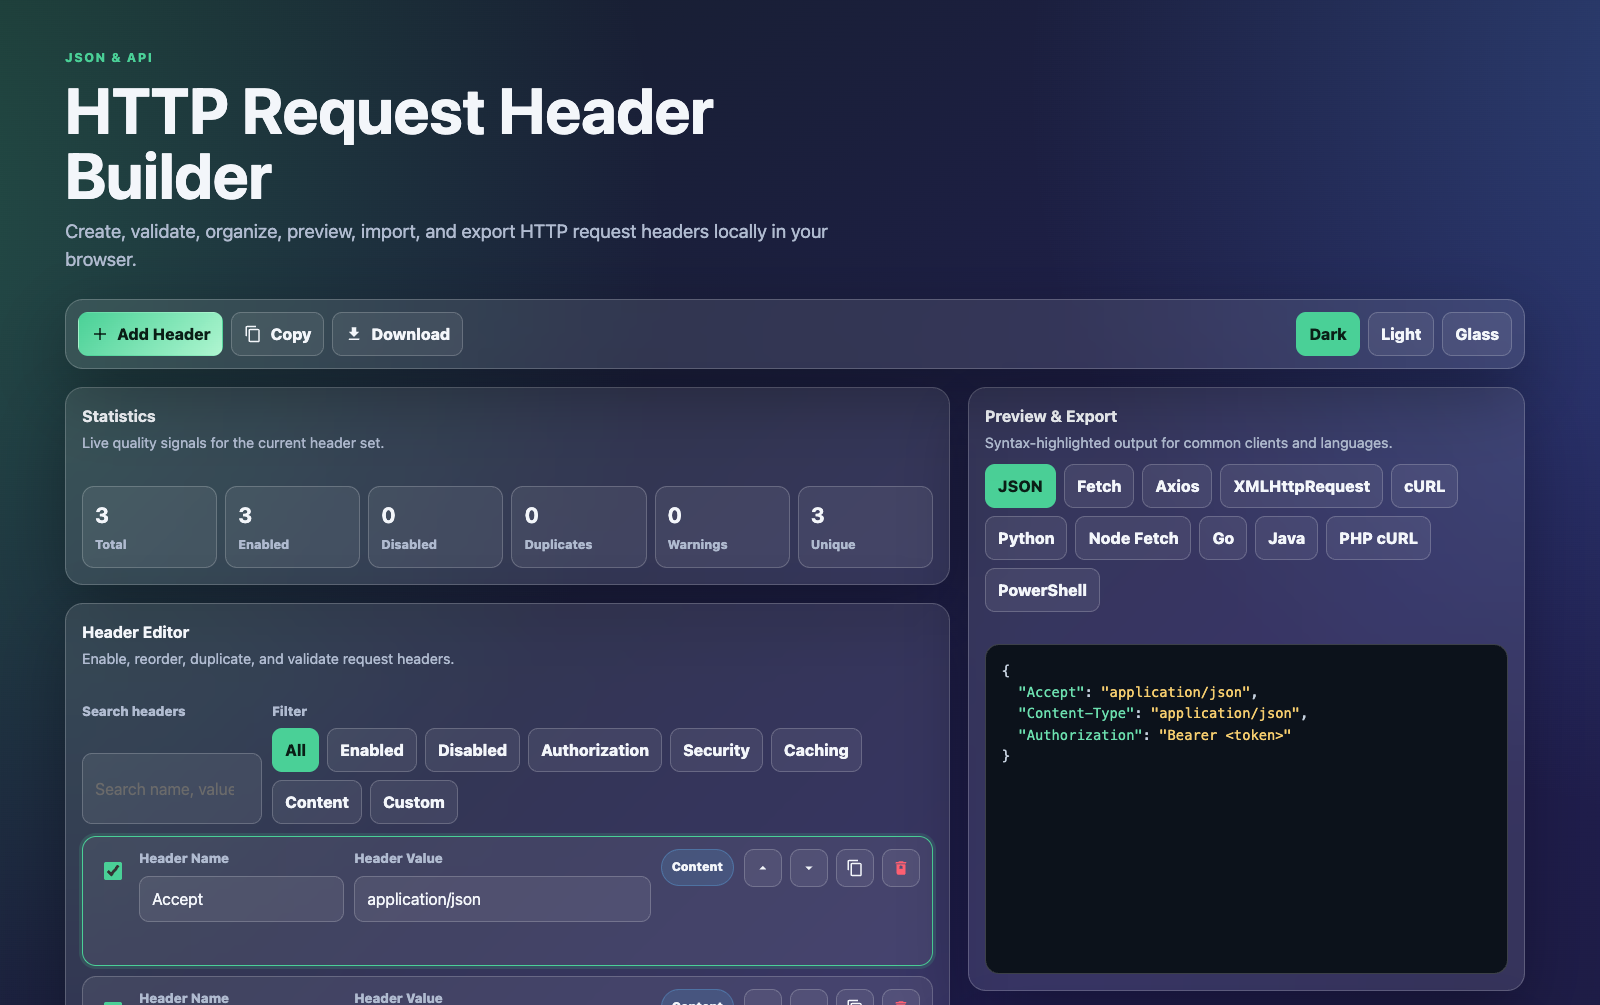Viewport: 1600px width, 1005px height.
Task: Filter headers by Custom
Action: (x=414, y=802)
